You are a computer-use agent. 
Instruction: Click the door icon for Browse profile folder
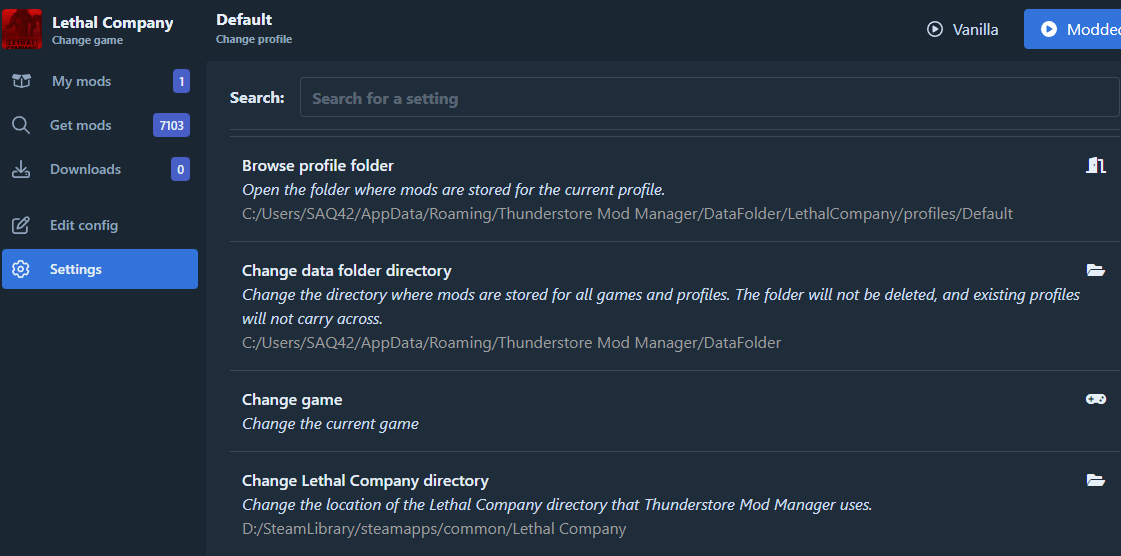1096,166
